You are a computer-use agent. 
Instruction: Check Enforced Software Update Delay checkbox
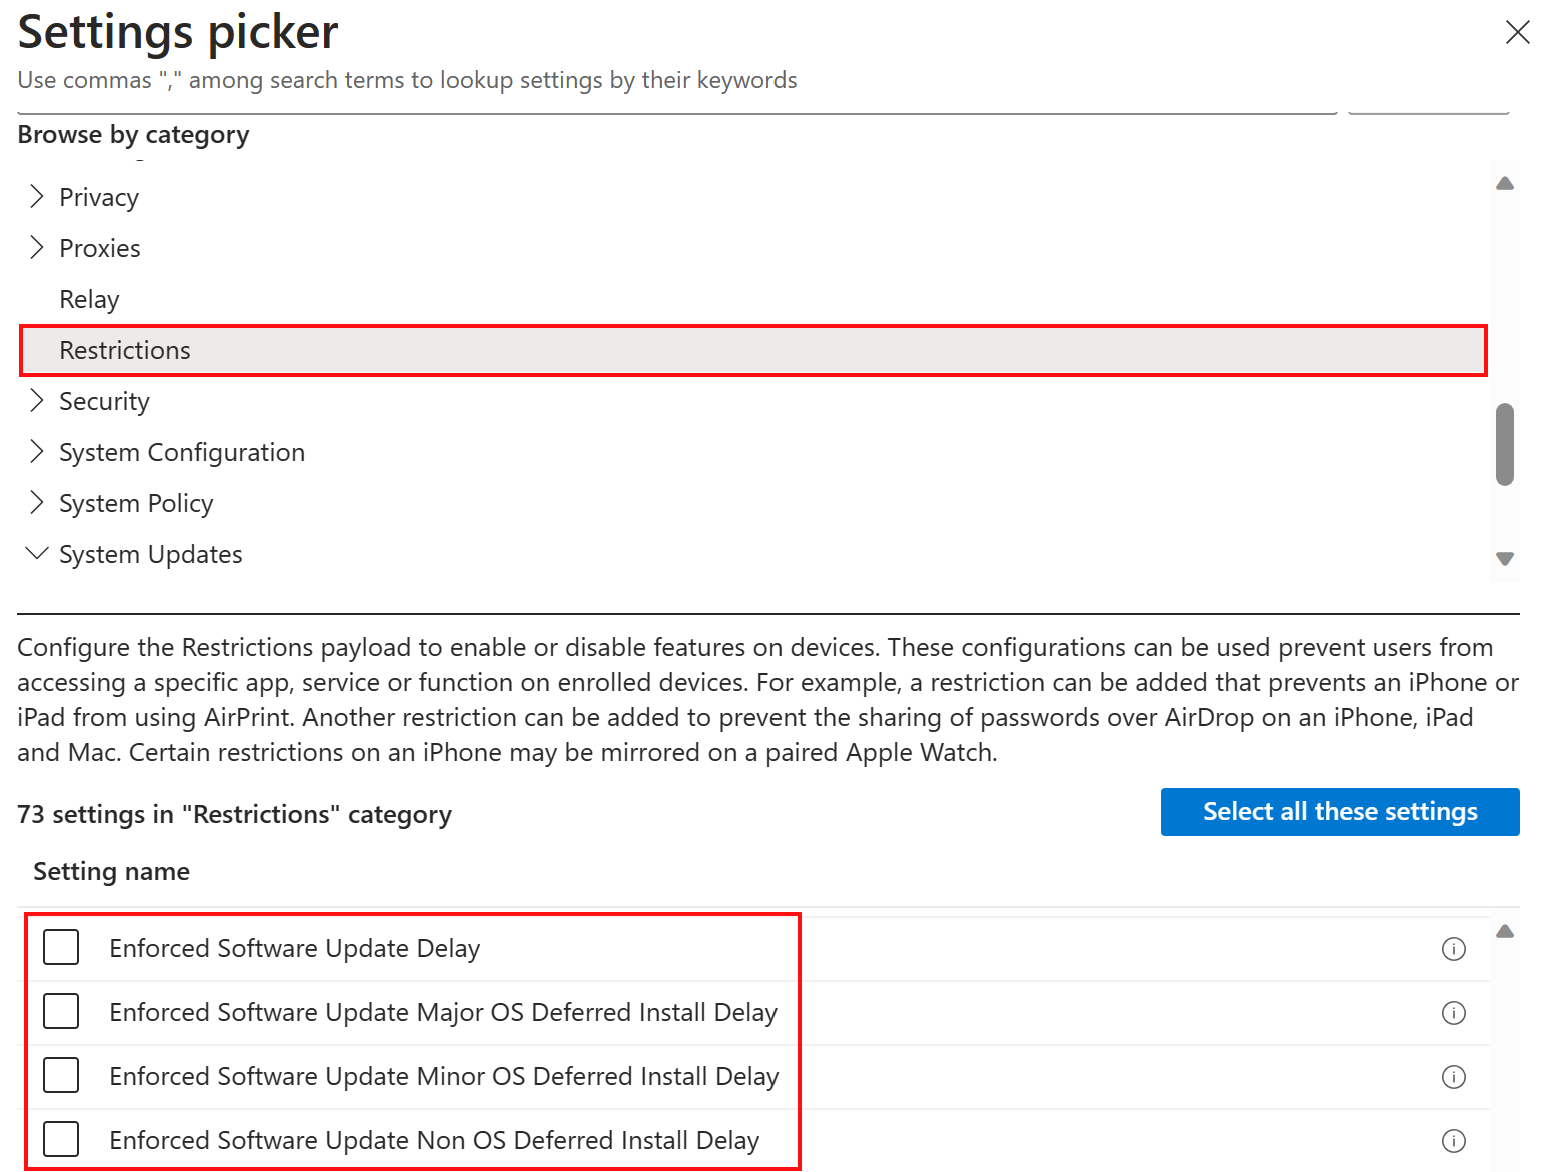pyautogui.click(x=61, y=947)
